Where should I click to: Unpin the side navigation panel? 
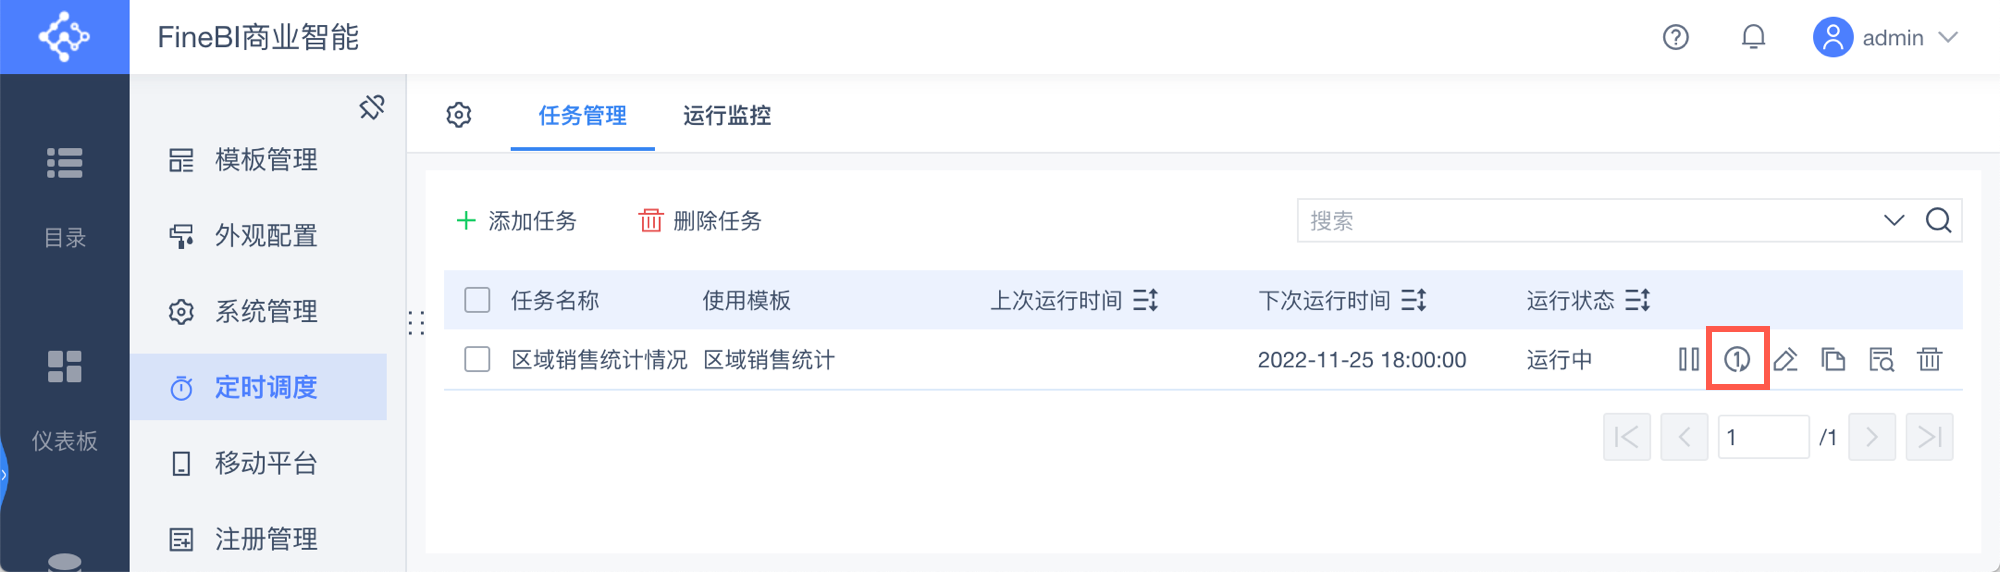[x=372, y=107]
